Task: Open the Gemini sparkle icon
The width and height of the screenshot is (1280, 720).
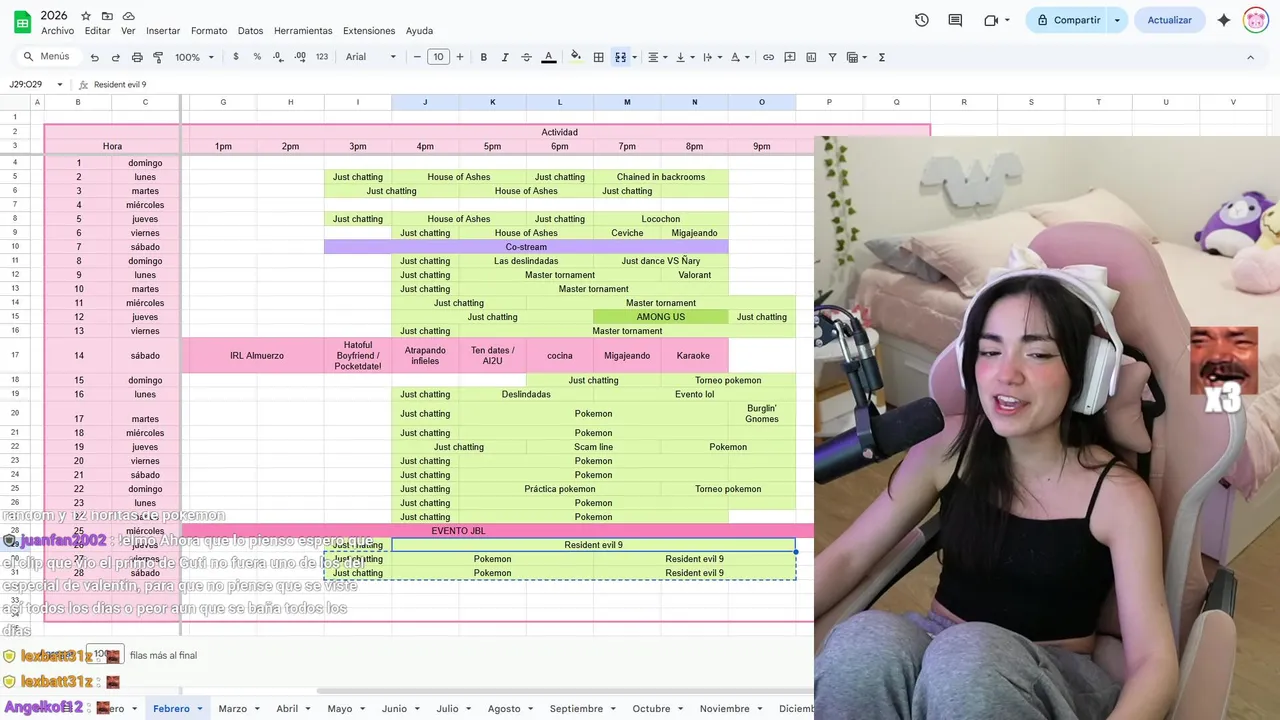Action: (x=1224, y=20)
